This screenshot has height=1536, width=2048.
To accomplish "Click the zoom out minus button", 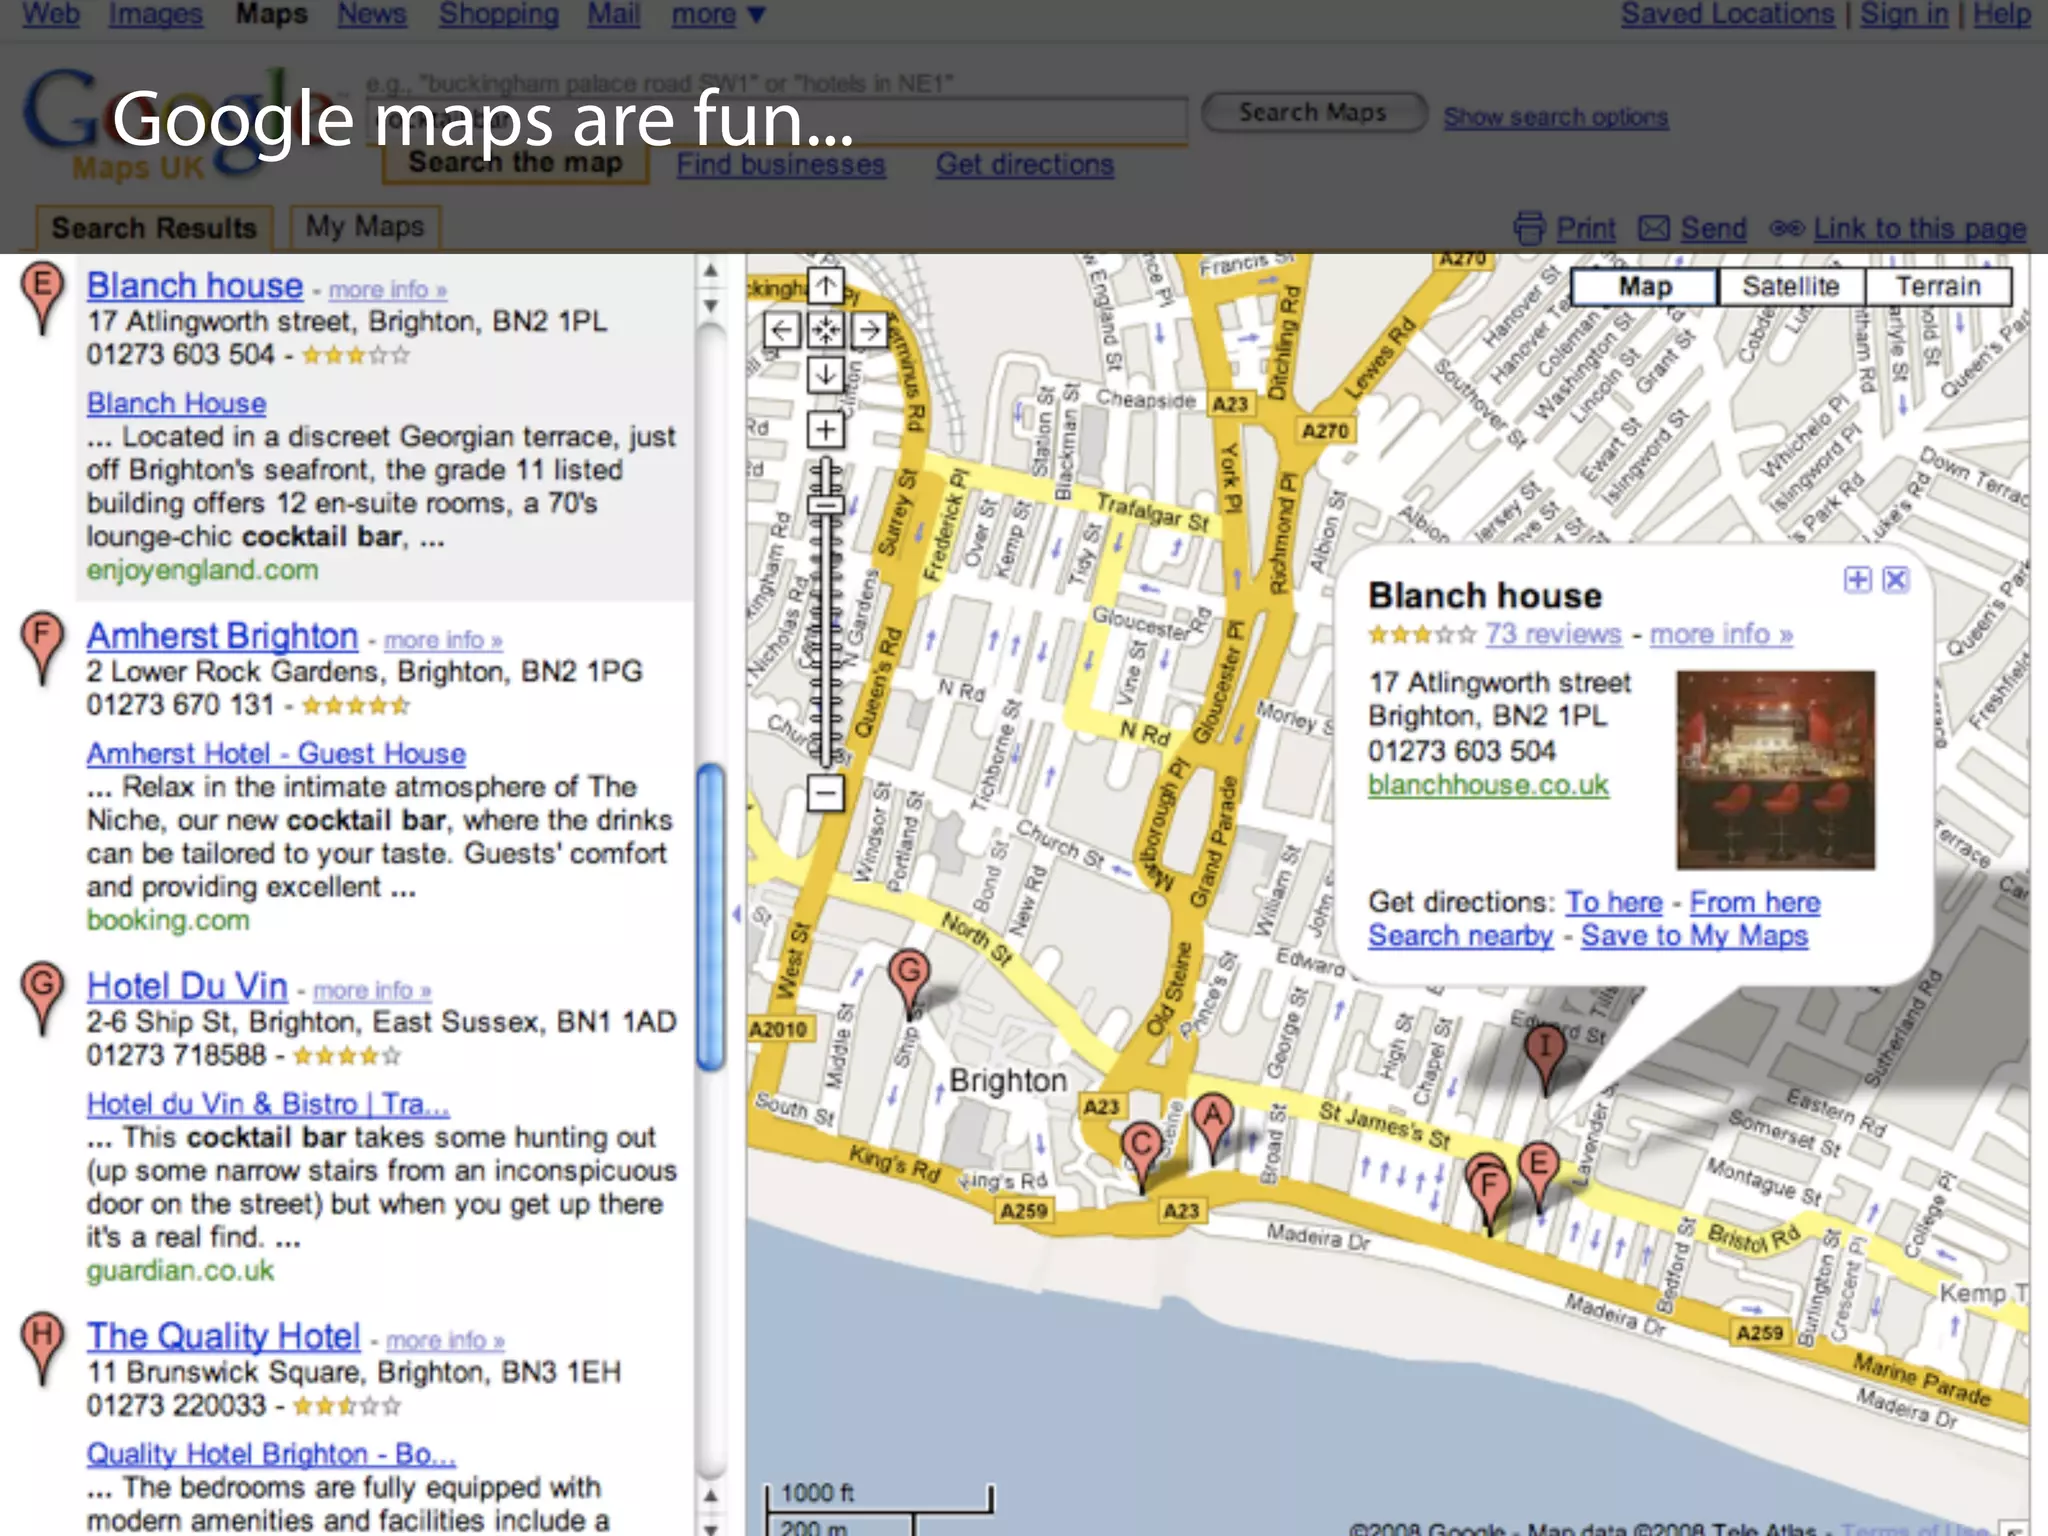I will (825, 794).
